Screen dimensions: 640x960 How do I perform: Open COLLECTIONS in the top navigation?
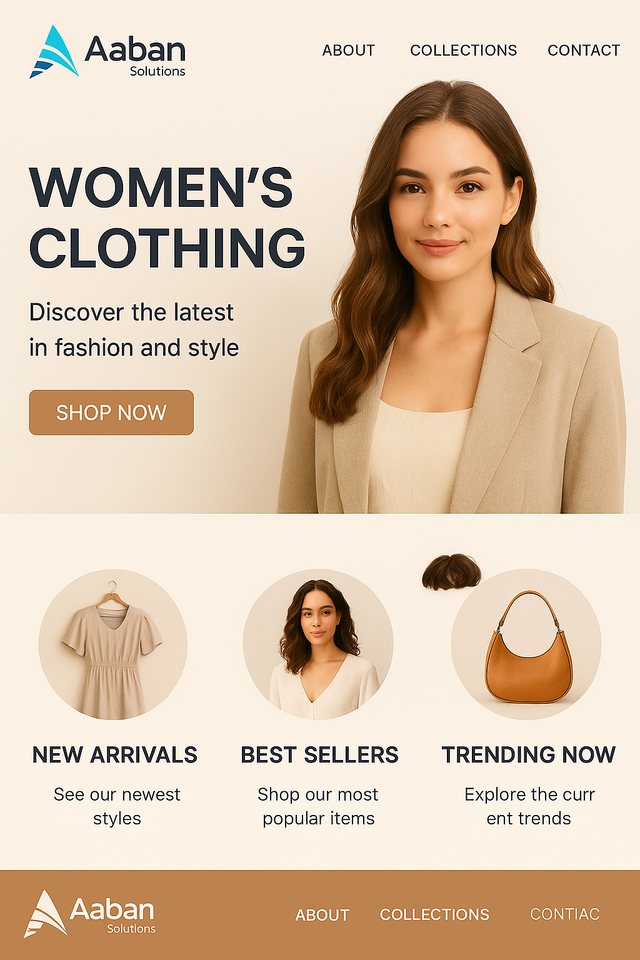(463, 50)
